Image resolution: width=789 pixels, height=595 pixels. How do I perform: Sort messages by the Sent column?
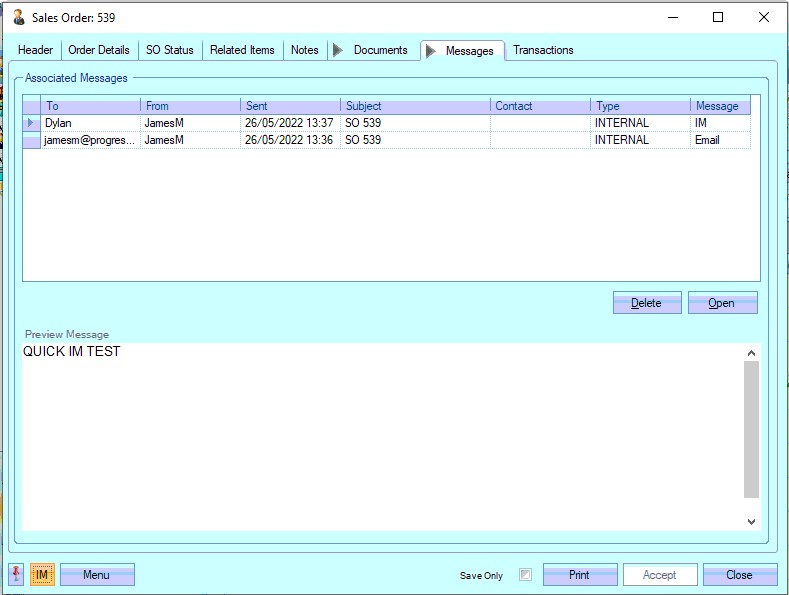click(x=290, y=106)
